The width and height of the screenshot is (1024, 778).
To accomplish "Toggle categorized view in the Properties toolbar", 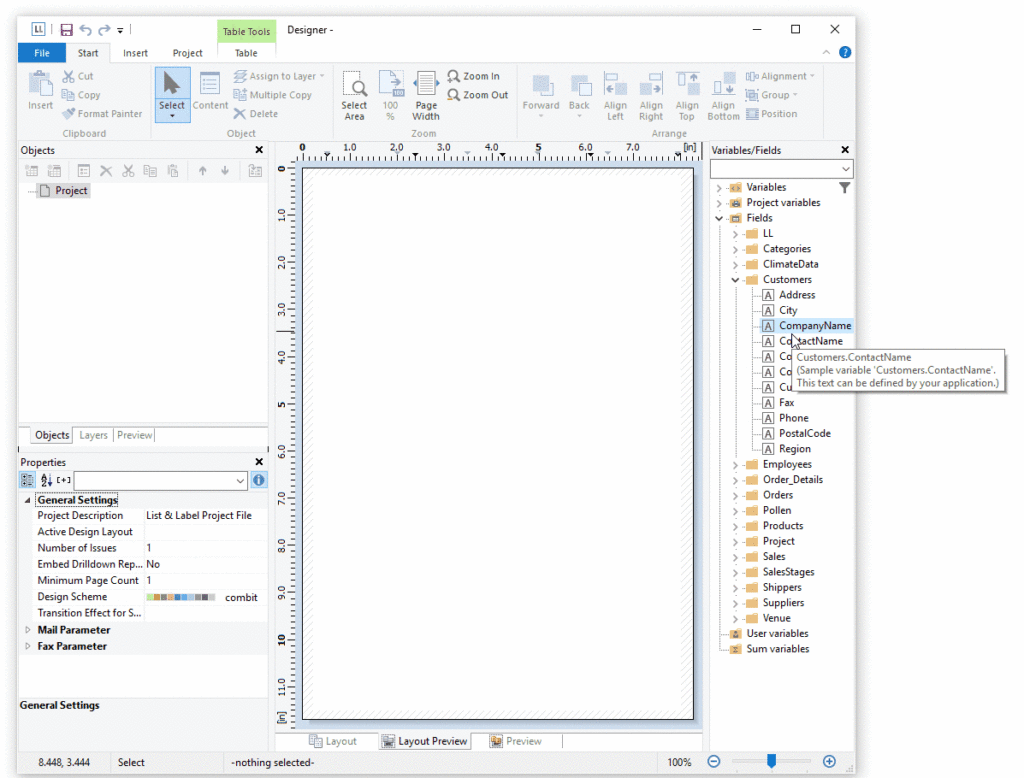I will pos(27,480).
